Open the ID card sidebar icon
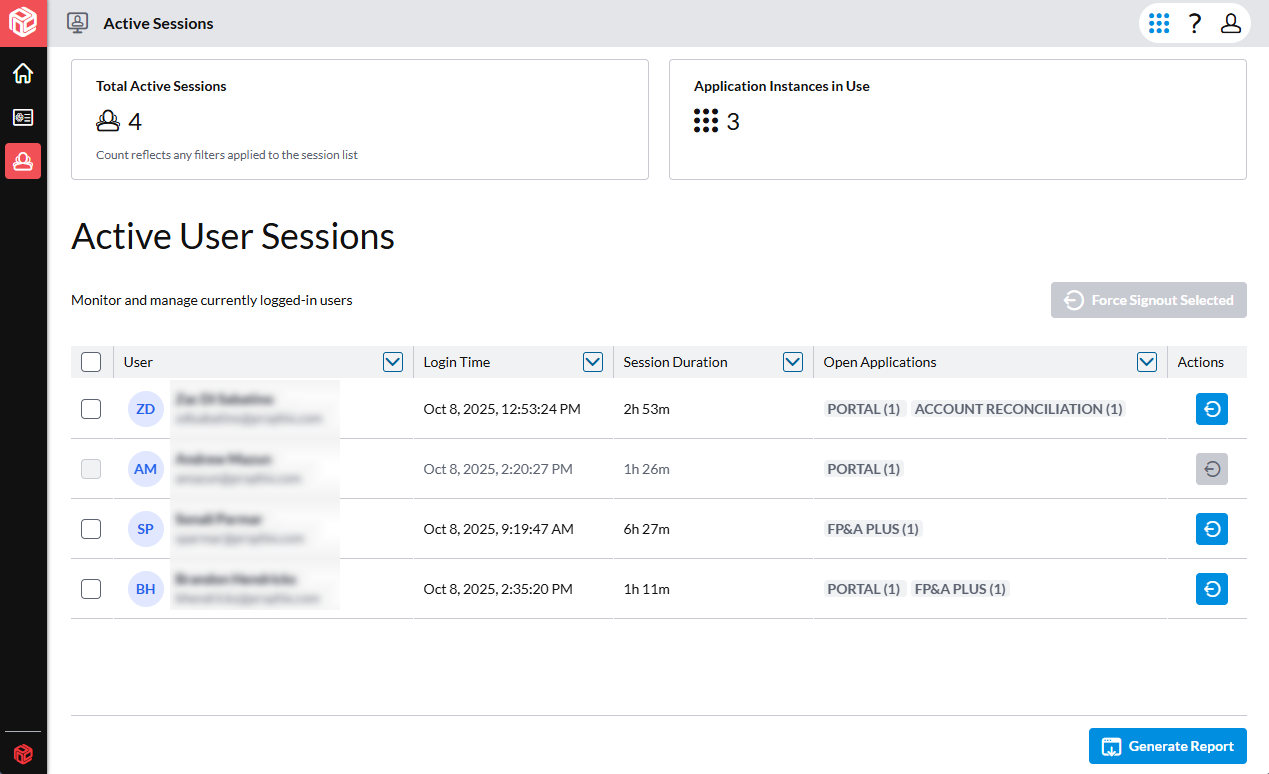This screenshot has height=774, width=1269. tap(23, 117)
